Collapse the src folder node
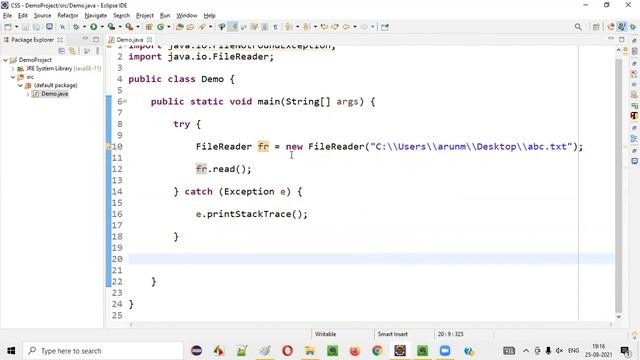The height and width of the screenshot is (360, 640). tap(13, 77)
